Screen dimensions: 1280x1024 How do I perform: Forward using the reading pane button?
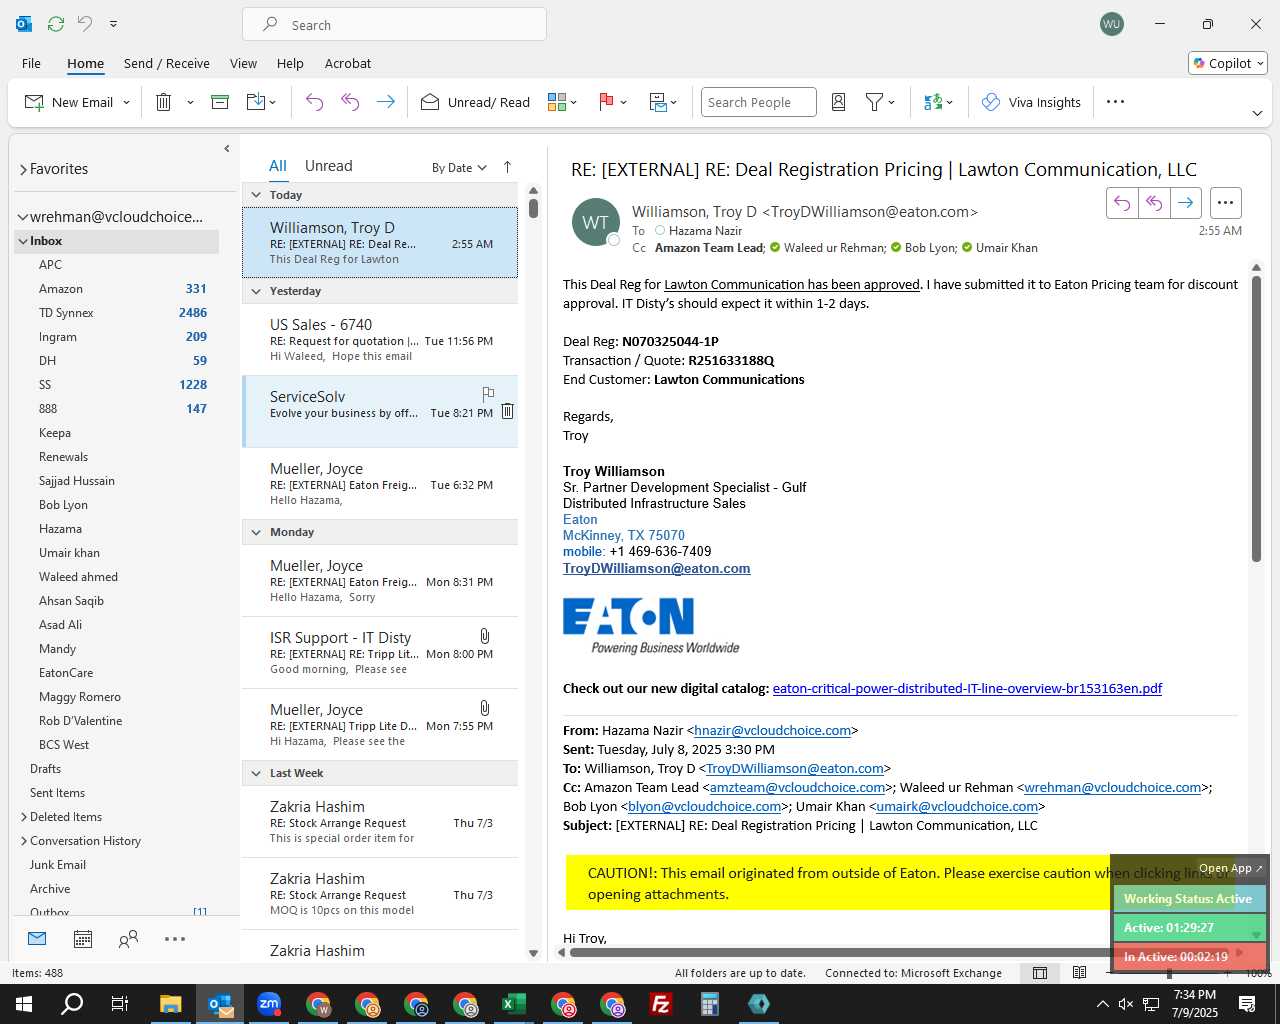coord(1186,203)
